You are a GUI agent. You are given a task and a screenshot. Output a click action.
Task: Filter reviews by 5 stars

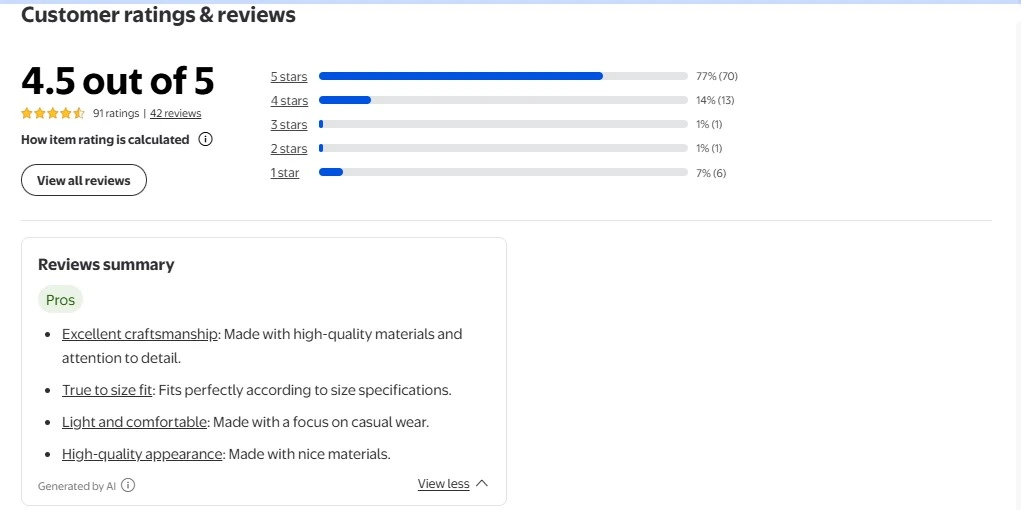click(x=289, y=77)
